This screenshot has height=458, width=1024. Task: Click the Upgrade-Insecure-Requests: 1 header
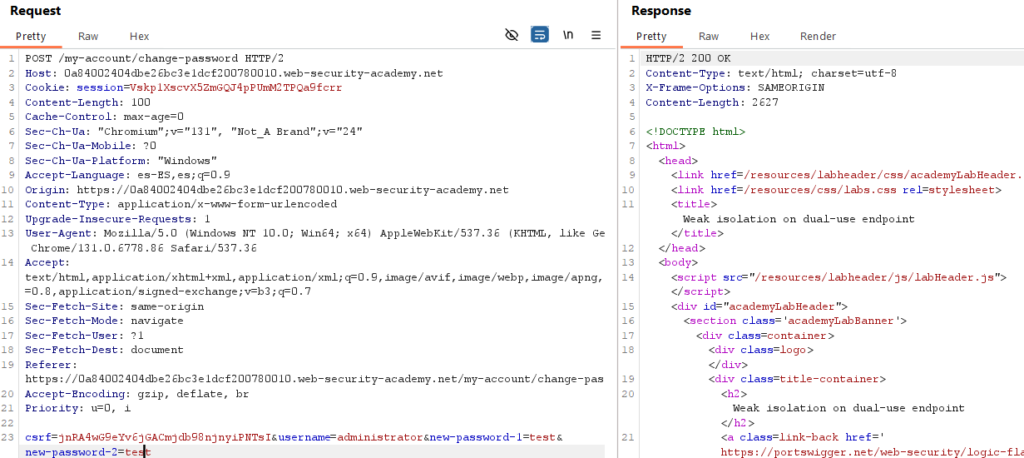[118, 219]
